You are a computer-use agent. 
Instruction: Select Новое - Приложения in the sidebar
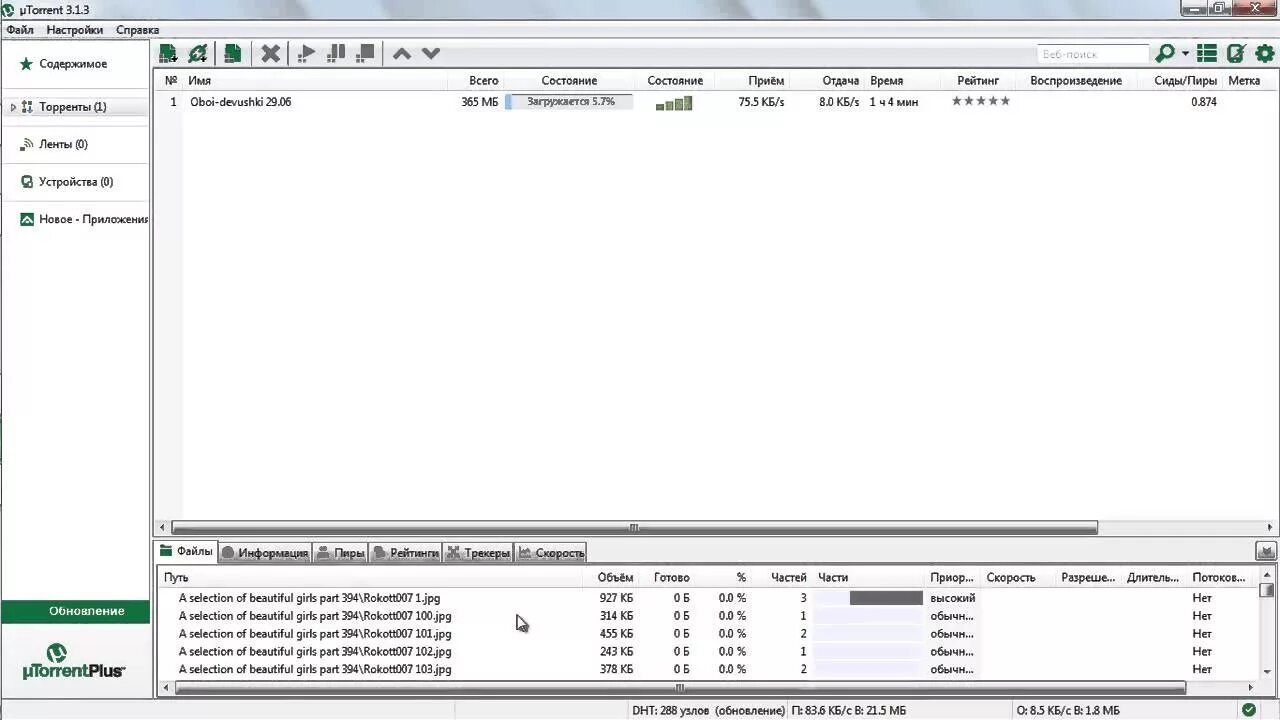pyautogui.click(x=84, y=219)
